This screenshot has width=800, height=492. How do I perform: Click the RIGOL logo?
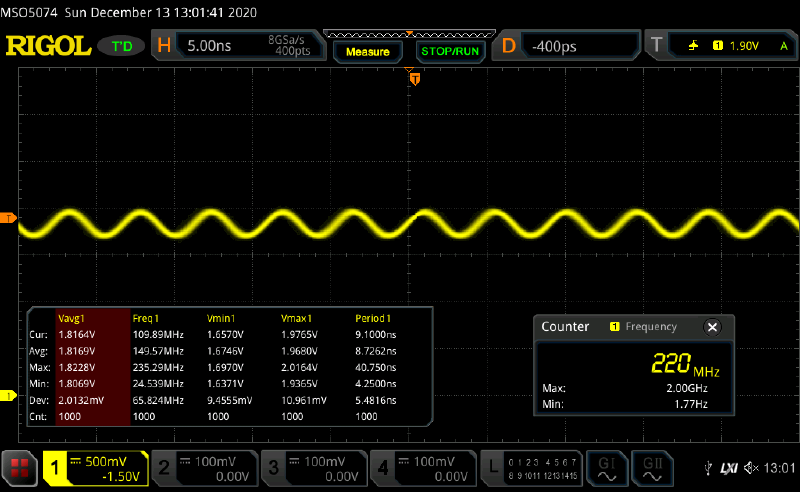click(x=50, y=46)
